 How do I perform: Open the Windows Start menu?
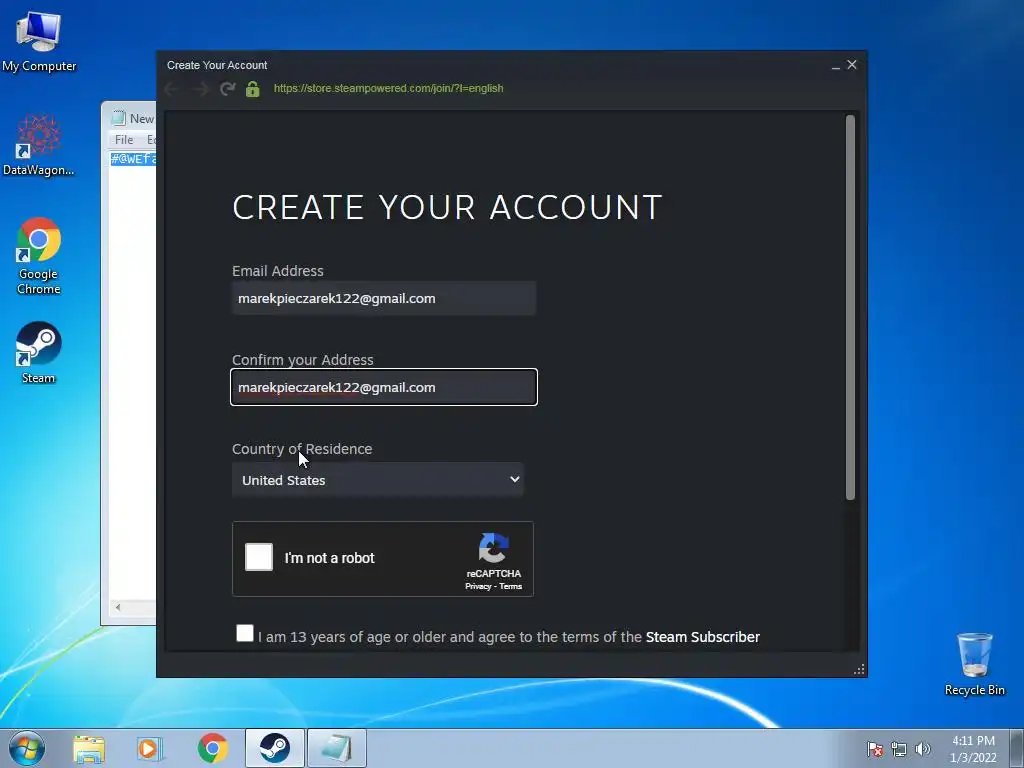click(27, 748)
